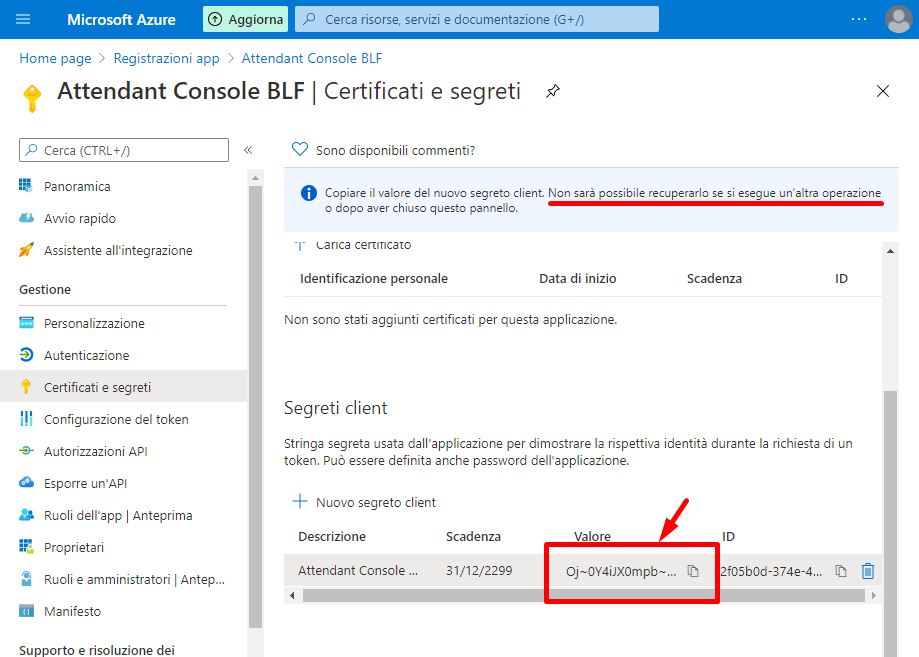The height and width of the screenshot is (657, 919).
Task: Click the Esporre un'API cloud icon
Action: pos(26,482)
